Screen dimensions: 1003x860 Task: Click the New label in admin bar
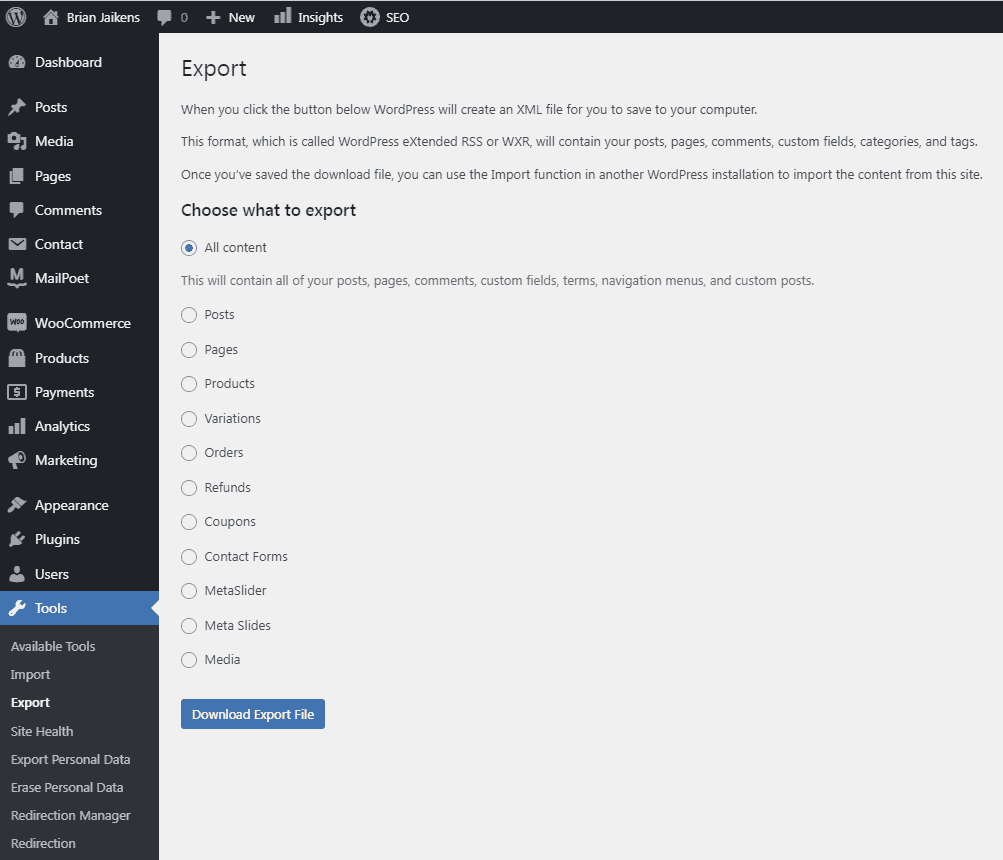[242, 18]
